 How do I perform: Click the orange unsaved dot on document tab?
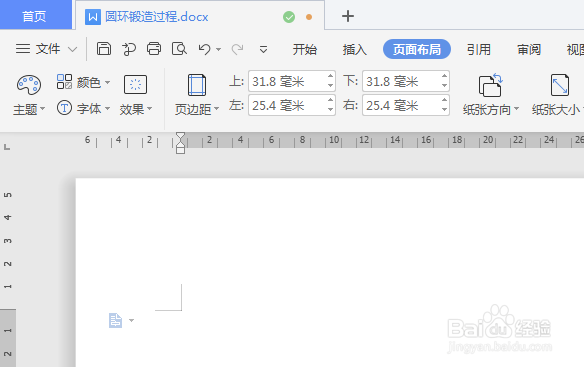point(309,17)
